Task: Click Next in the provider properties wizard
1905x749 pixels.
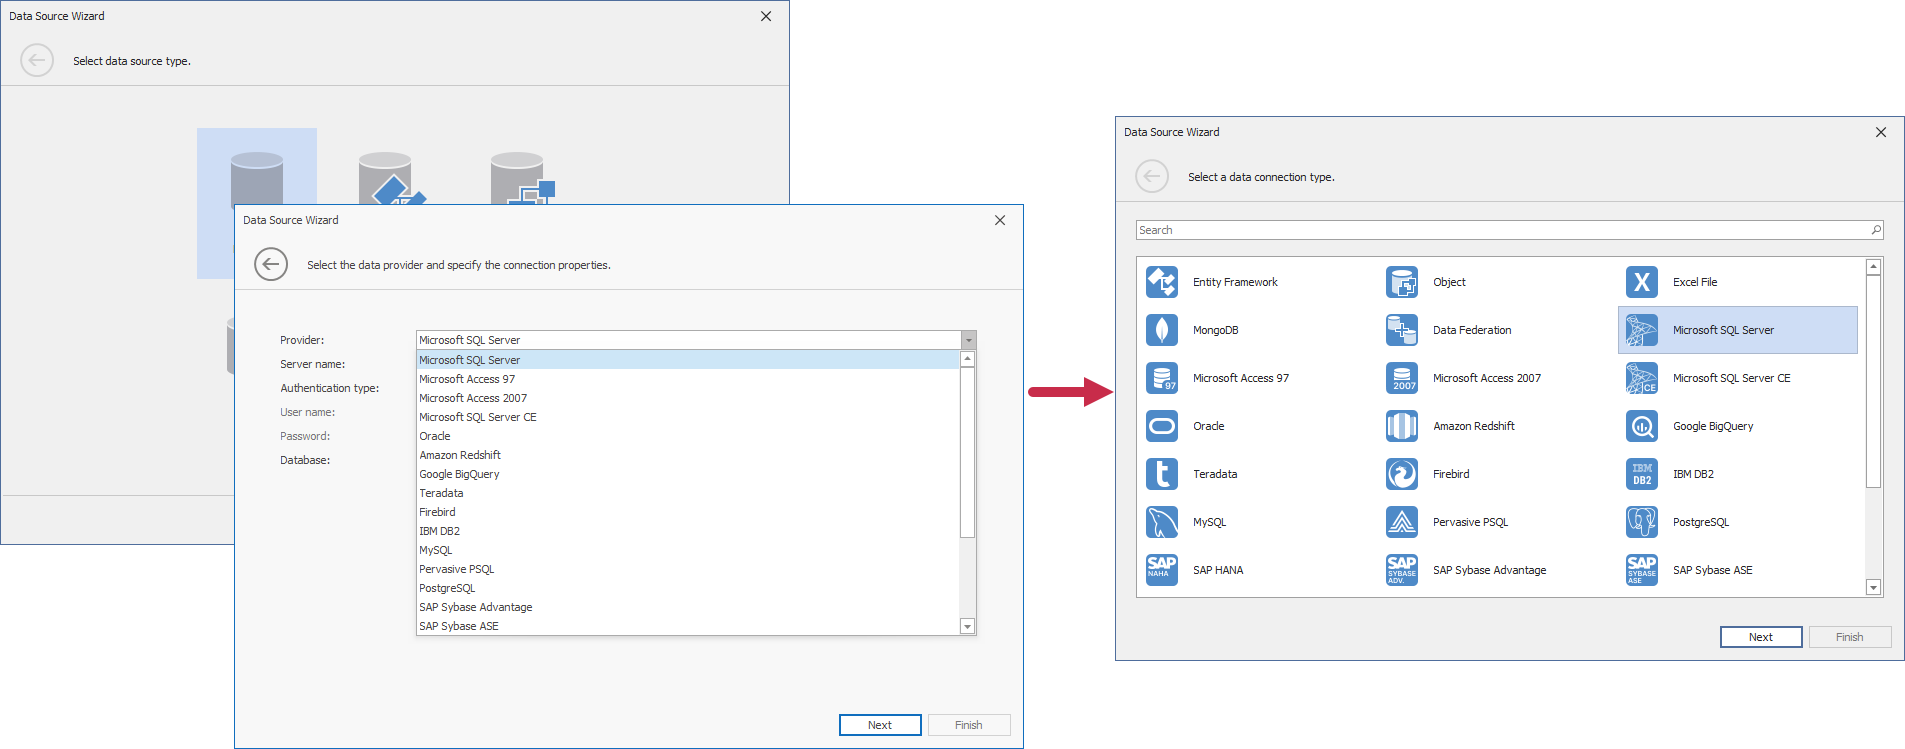Action: [879, 725]
